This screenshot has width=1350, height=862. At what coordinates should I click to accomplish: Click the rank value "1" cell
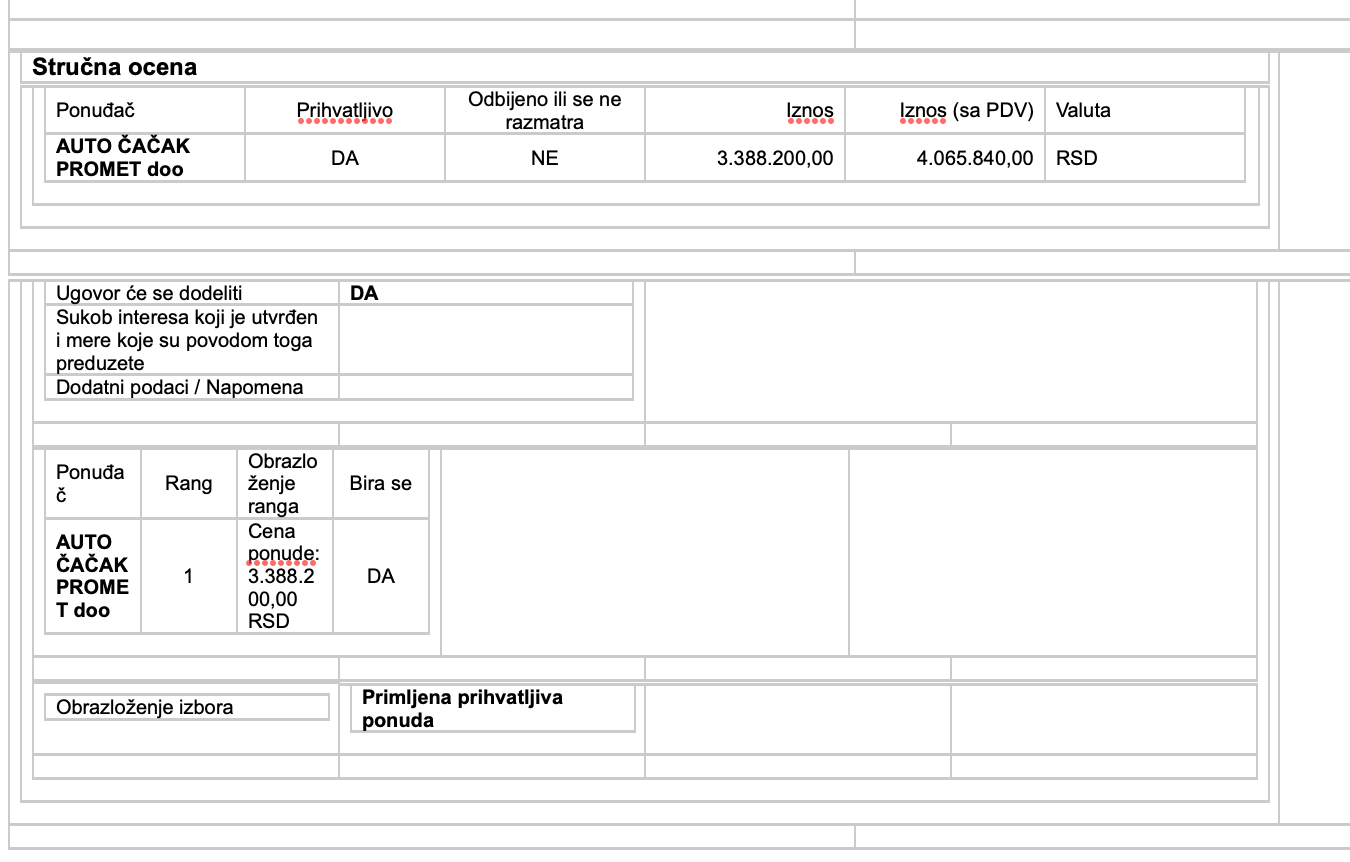[188, 576]
